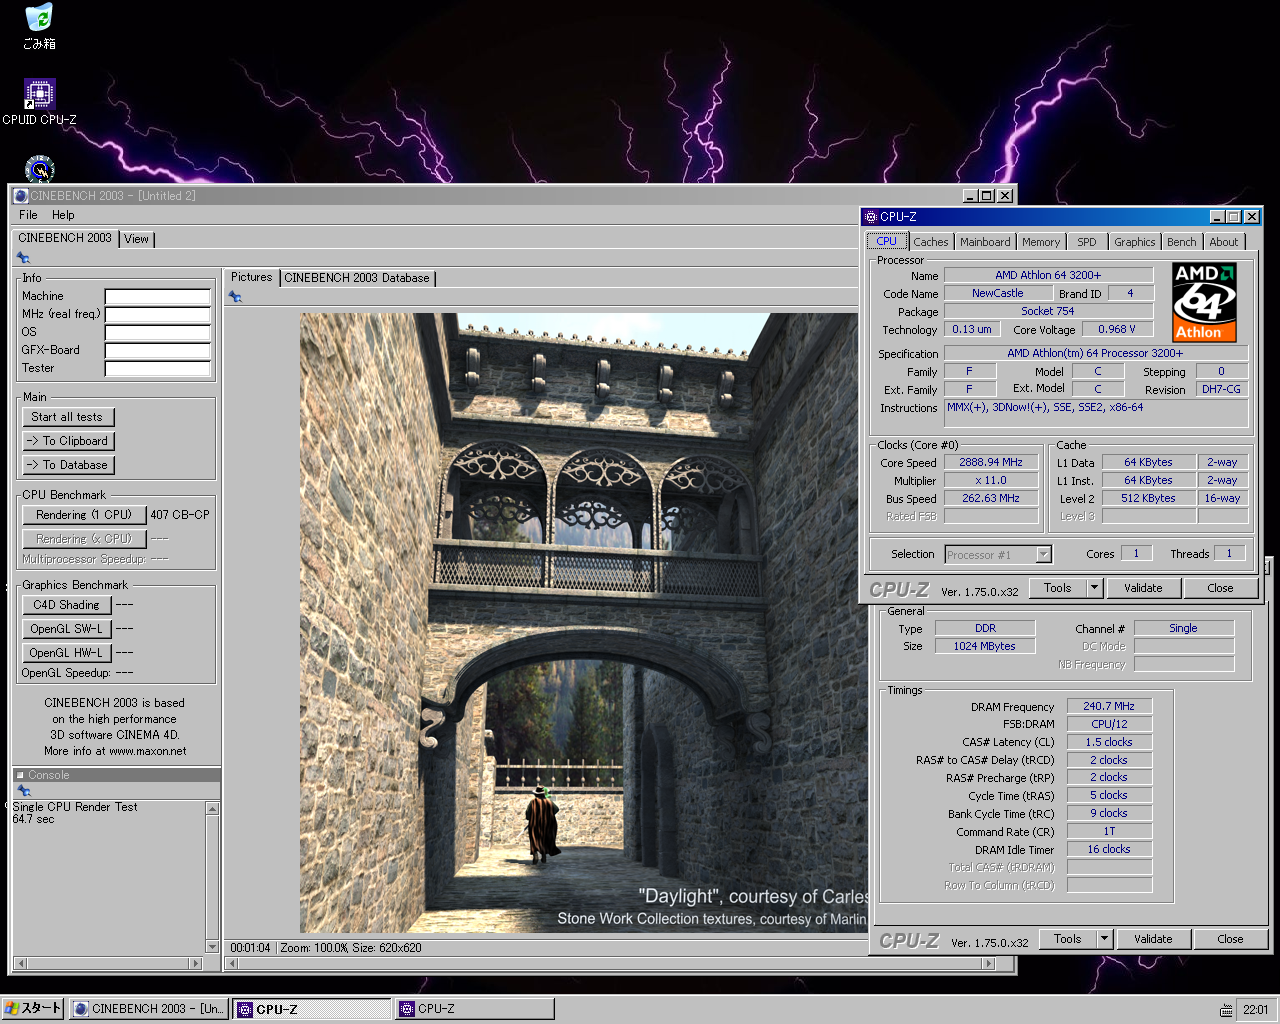Click the Tester input field
Viewport: 1280px width, 1024px height.
coord(158,369)
